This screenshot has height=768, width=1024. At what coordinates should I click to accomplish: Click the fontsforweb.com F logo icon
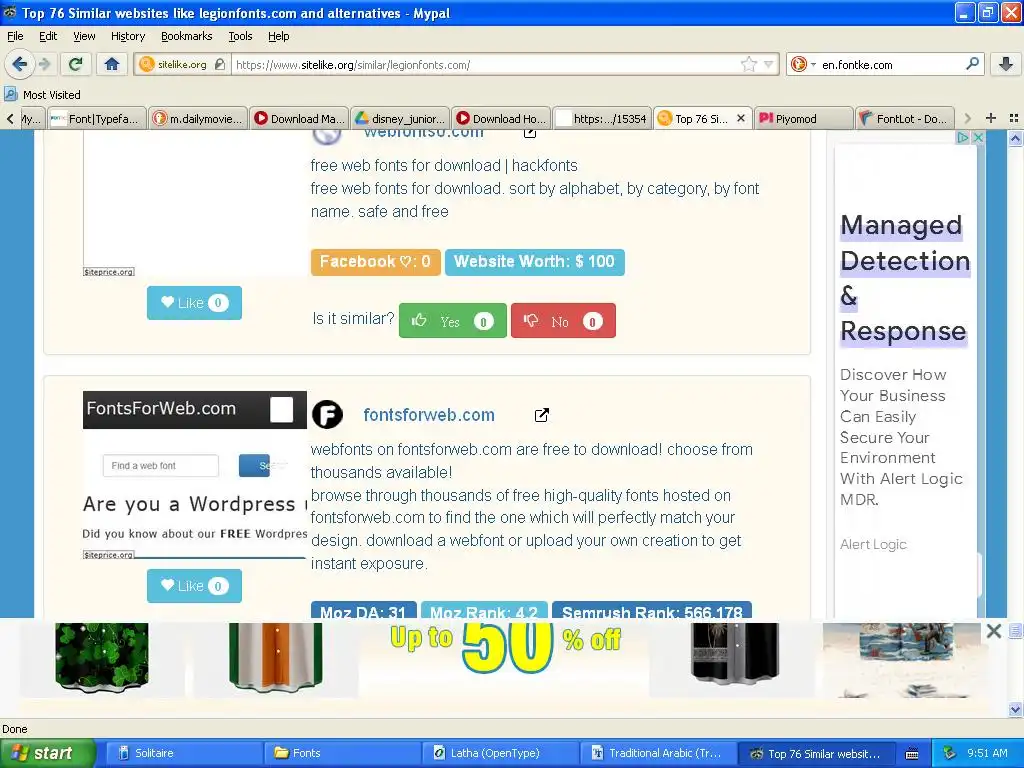click(327, 415)
